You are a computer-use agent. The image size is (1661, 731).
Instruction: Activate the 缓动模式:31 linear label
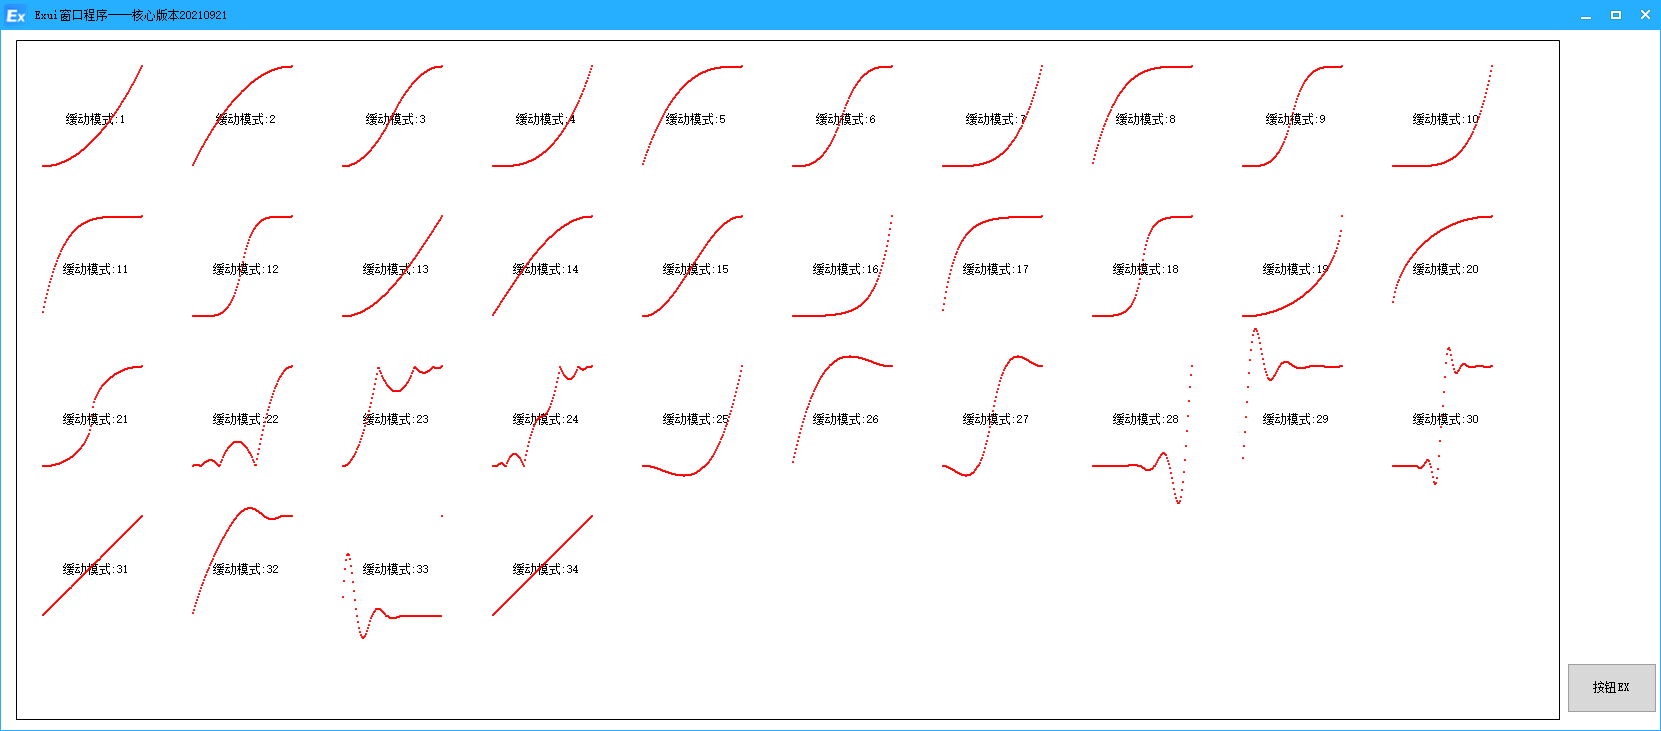(x=96, y=569)
